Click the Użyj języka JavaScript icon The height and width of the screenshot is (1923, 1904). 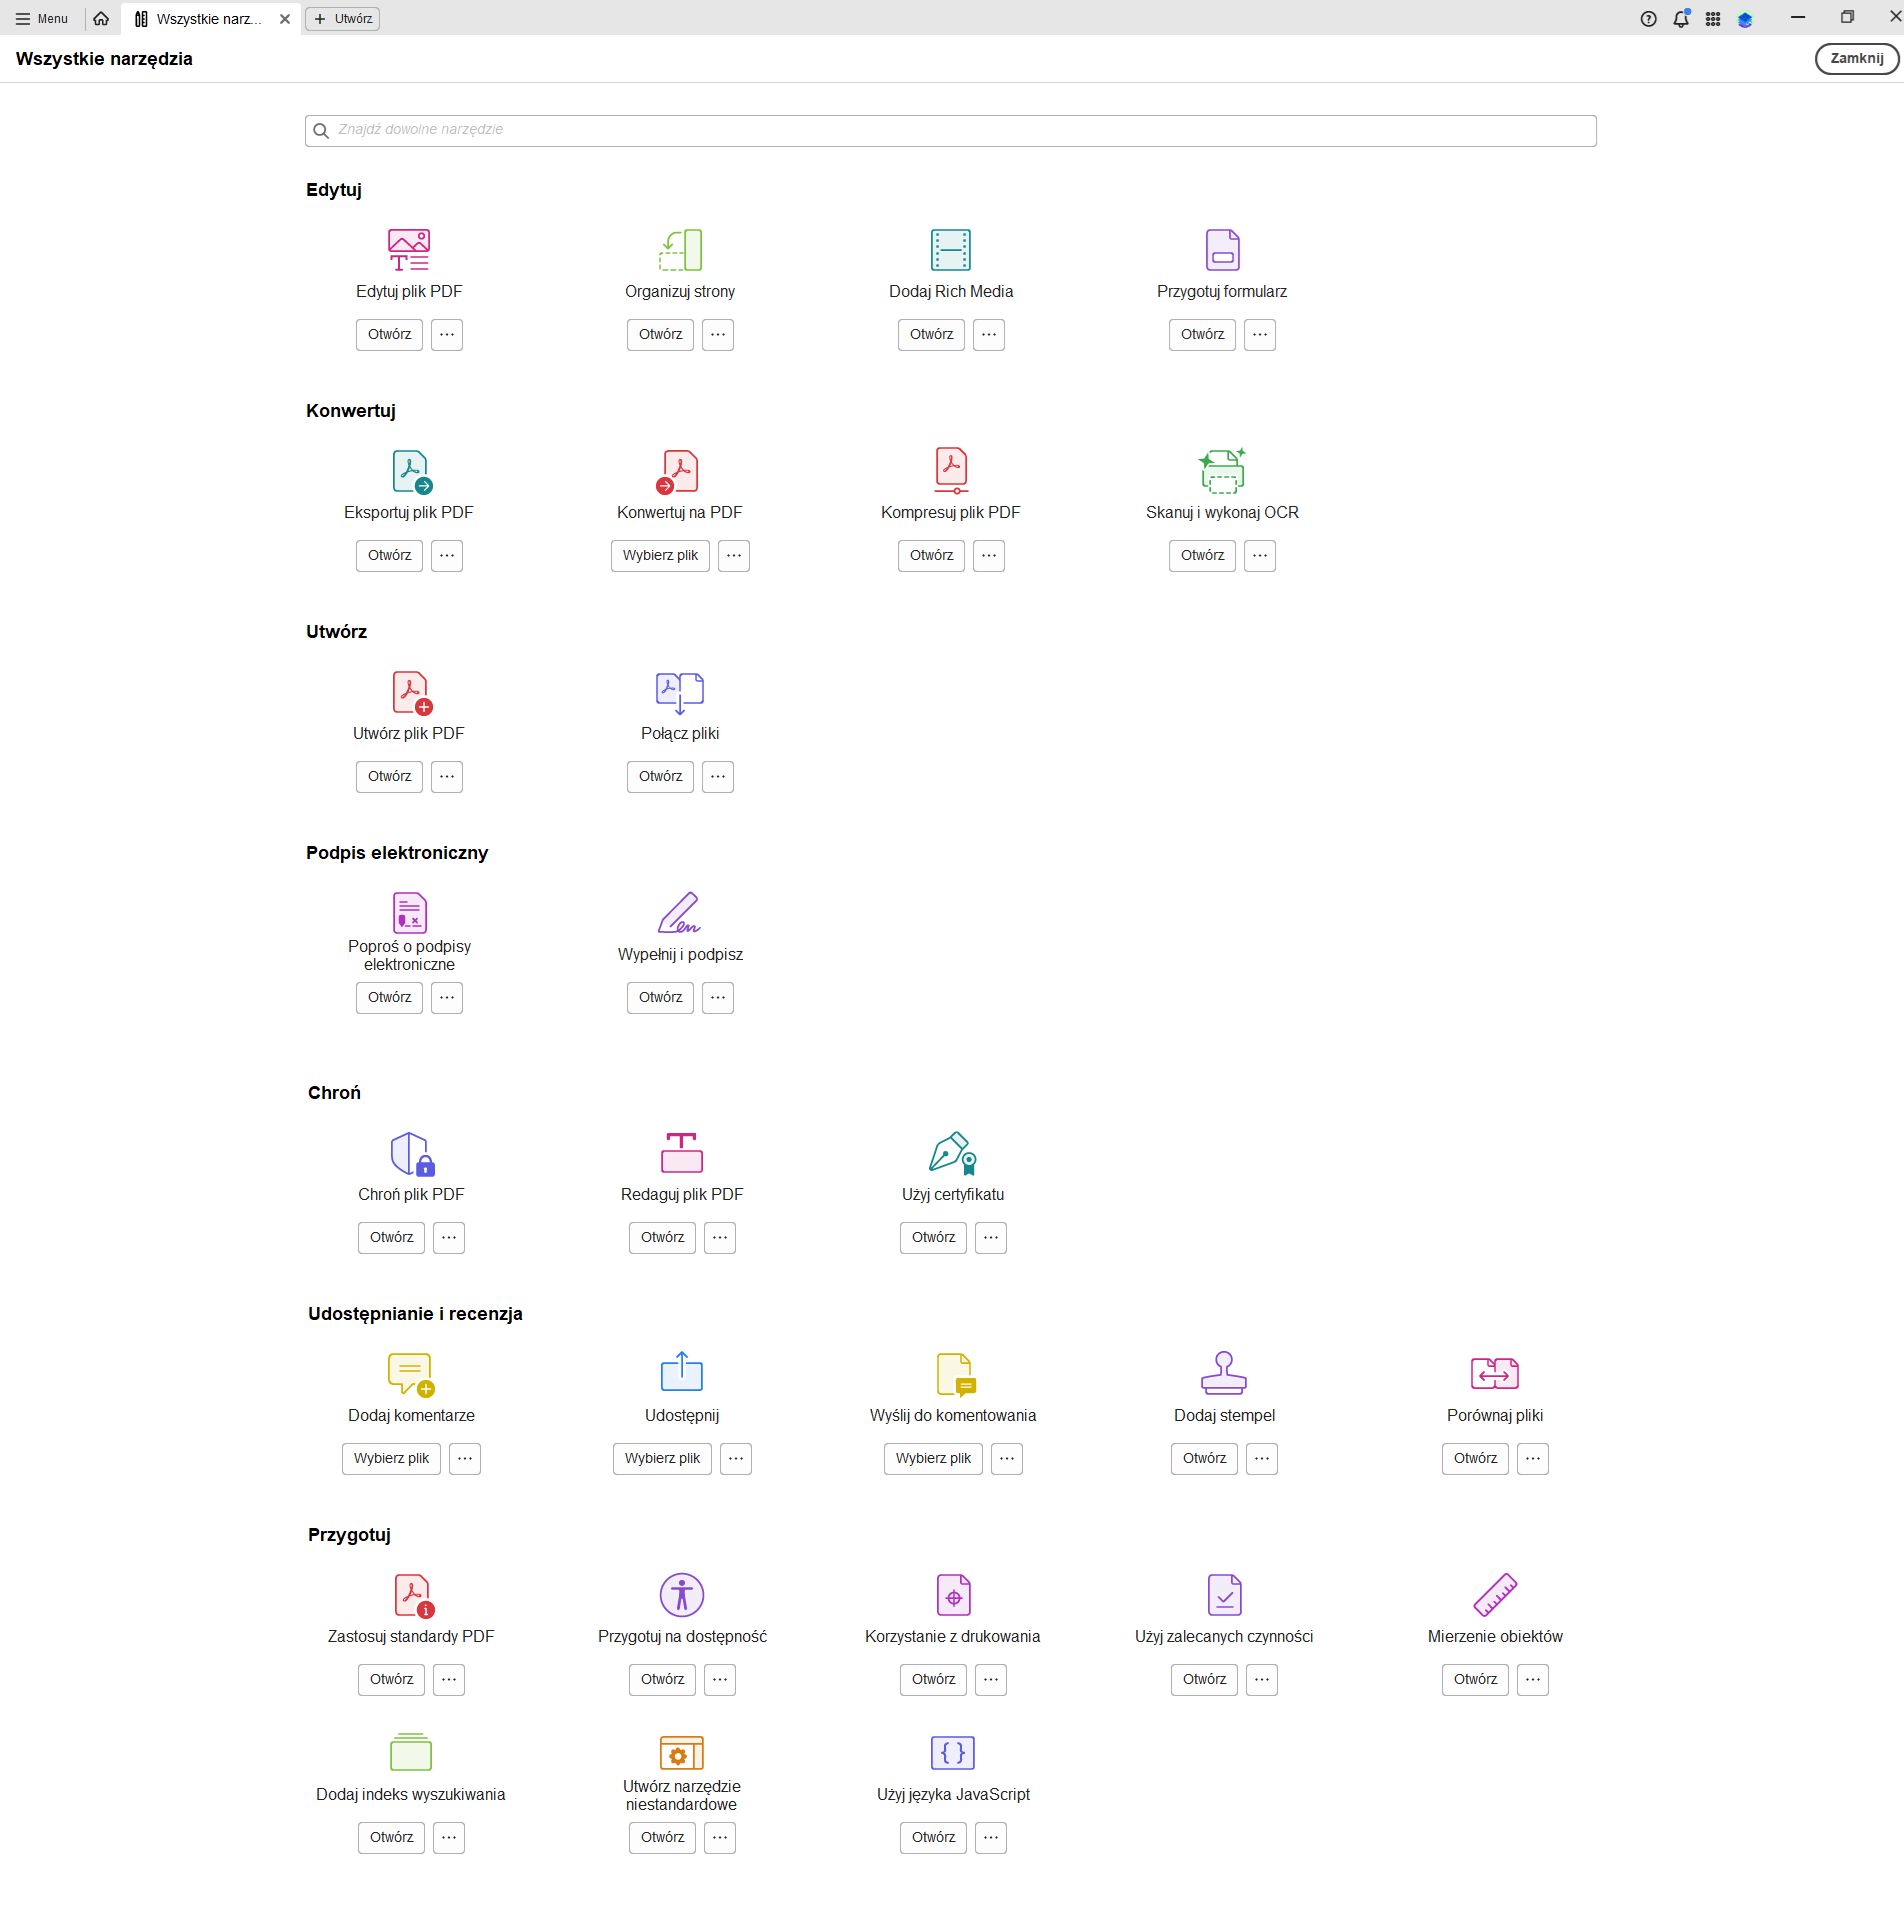tap(952, 1753)
